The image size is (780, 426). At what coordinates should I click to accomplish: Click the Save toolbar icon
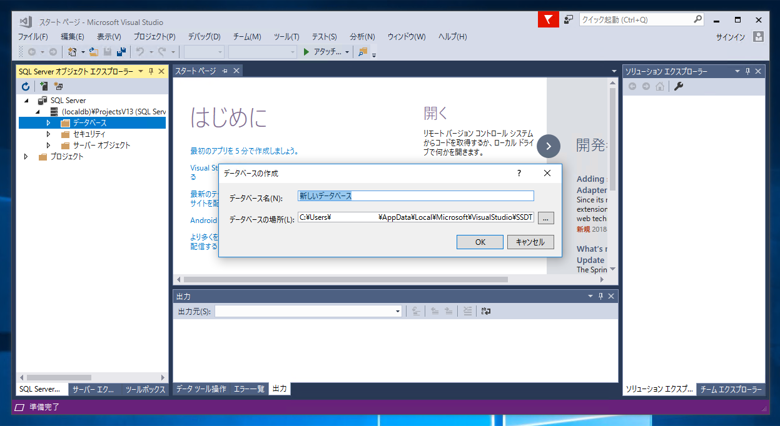(107, 52)
